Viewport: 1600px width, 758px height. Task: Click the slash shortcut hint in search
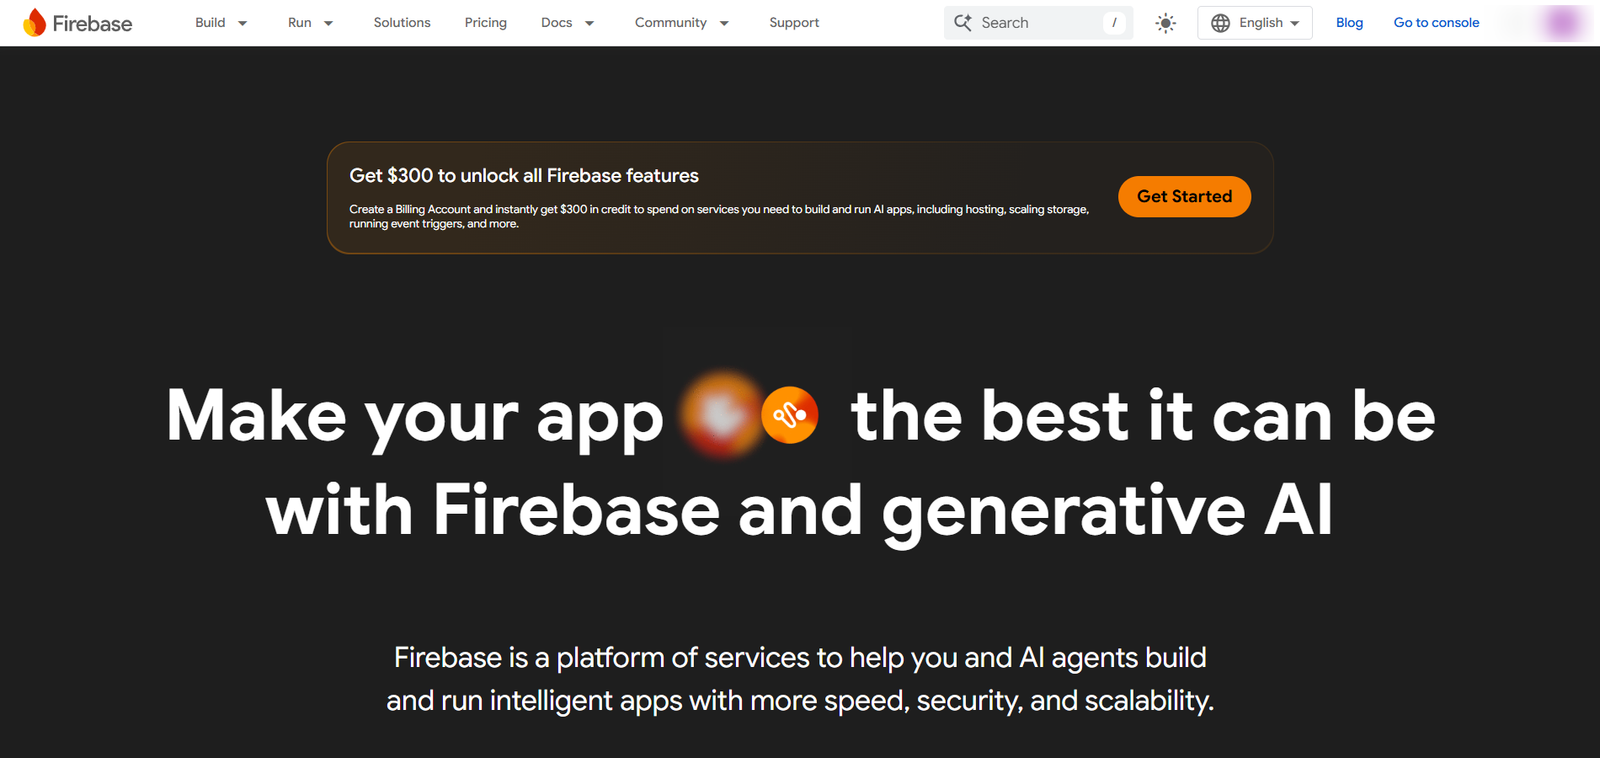(1114, 23)
